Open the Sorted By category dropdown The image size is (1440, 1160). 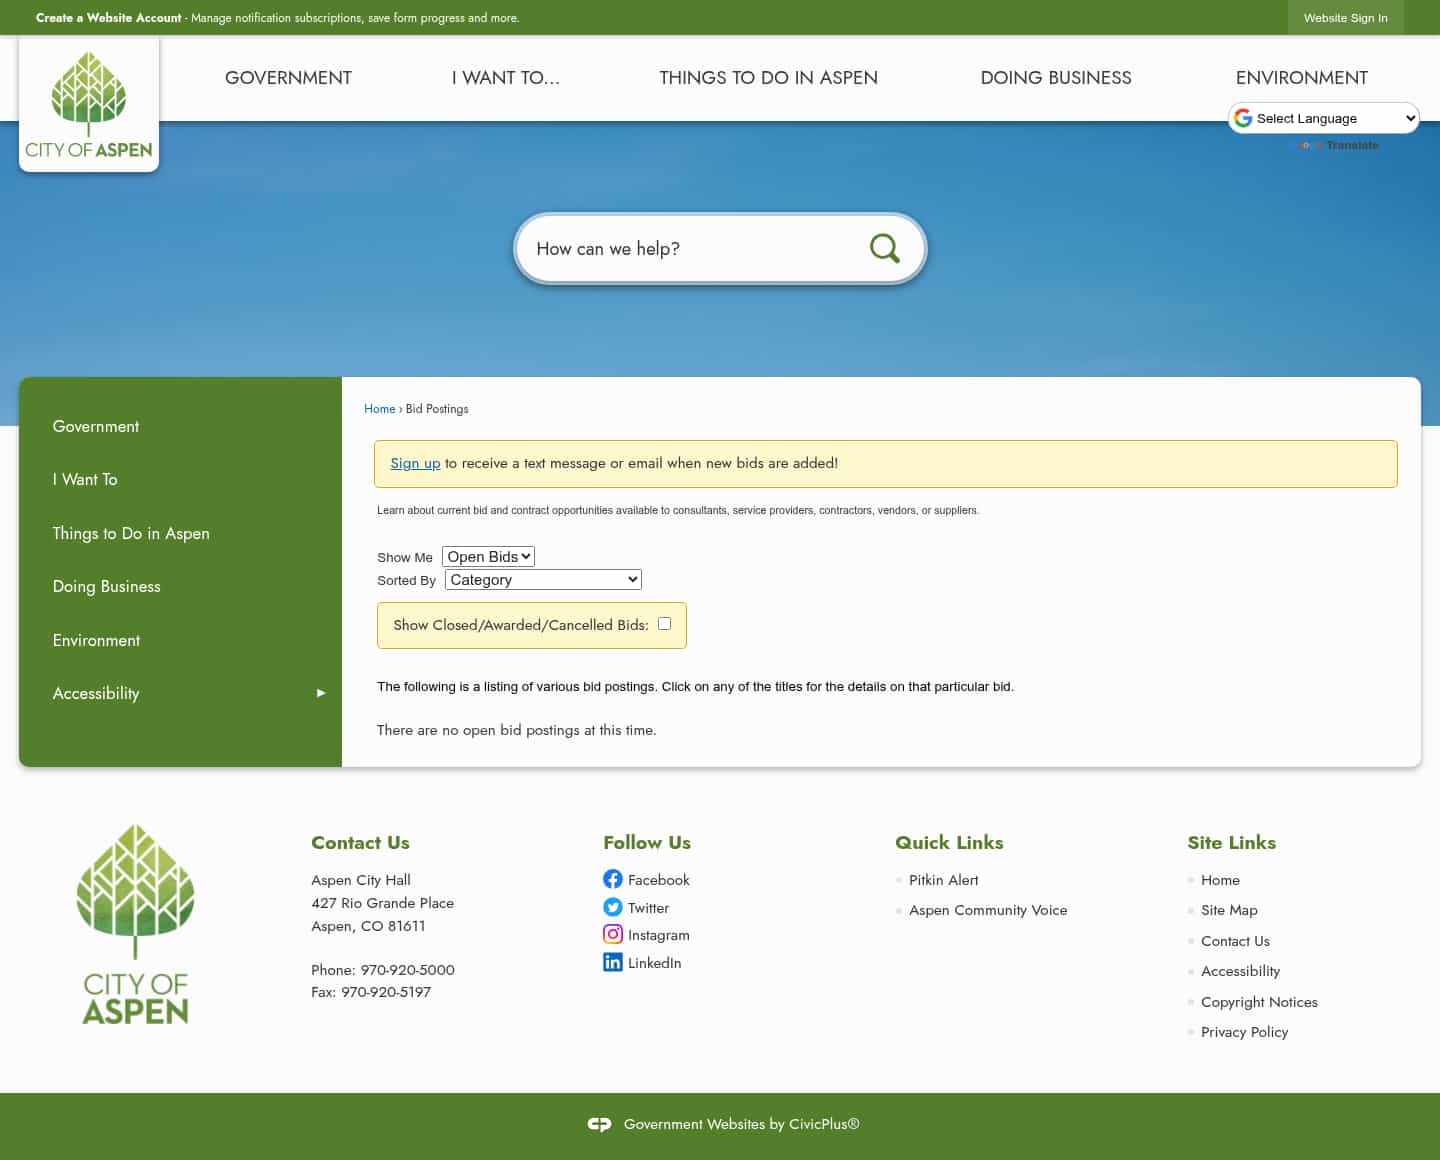point(542,579)
